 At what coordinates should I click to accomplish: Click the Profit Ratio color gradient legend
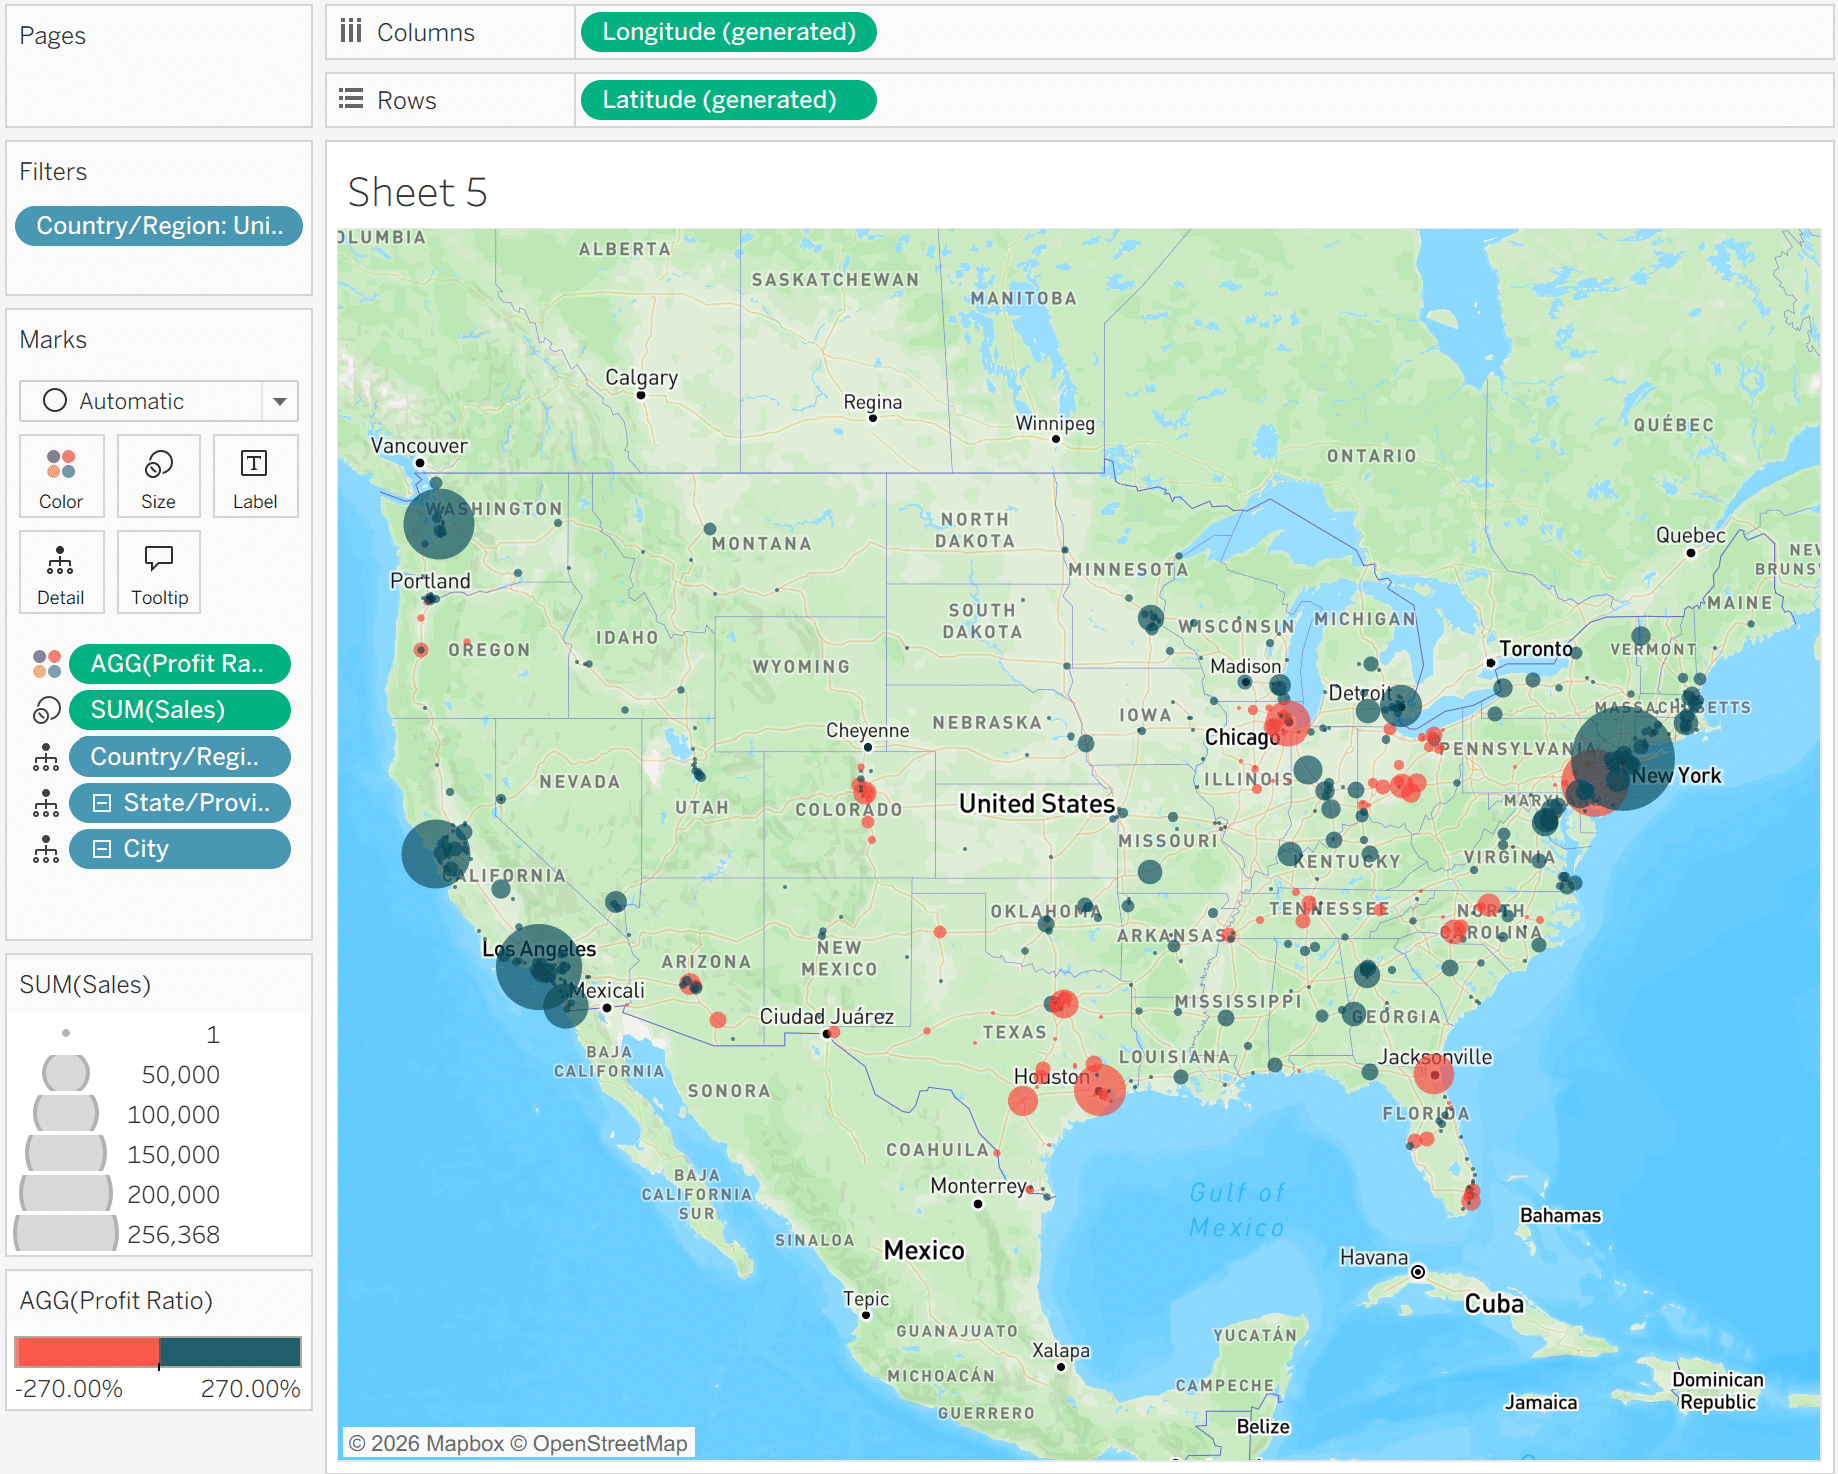tap(158, 1352)
